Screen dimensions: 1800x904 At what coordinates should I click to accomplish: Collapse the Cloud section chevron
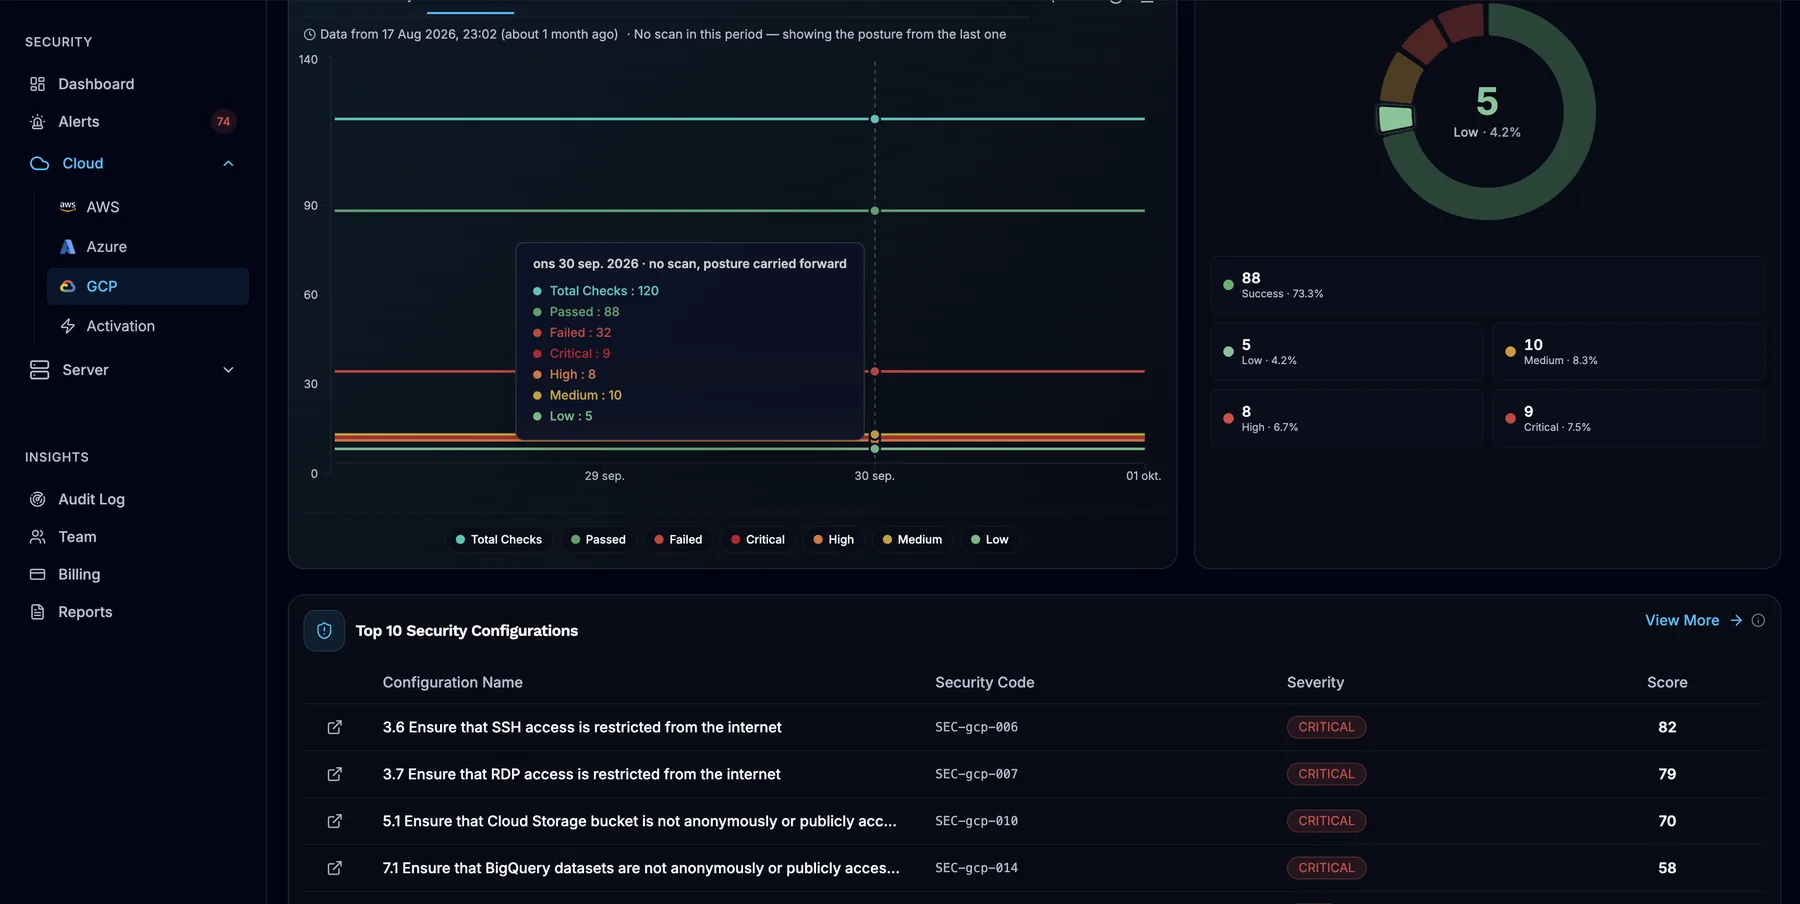pyautogui.click(x=228, y=164)
